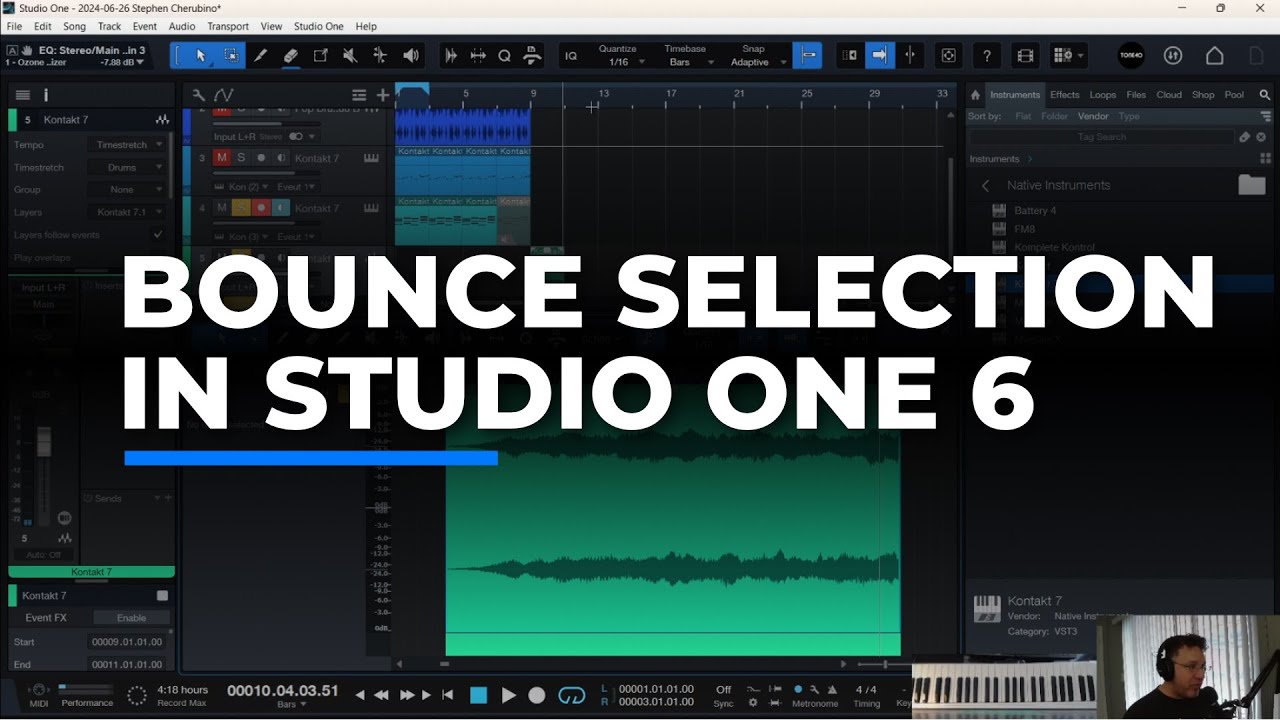Click track 3 volume slider
The image size is (1280, 720).
pos(267,174)
